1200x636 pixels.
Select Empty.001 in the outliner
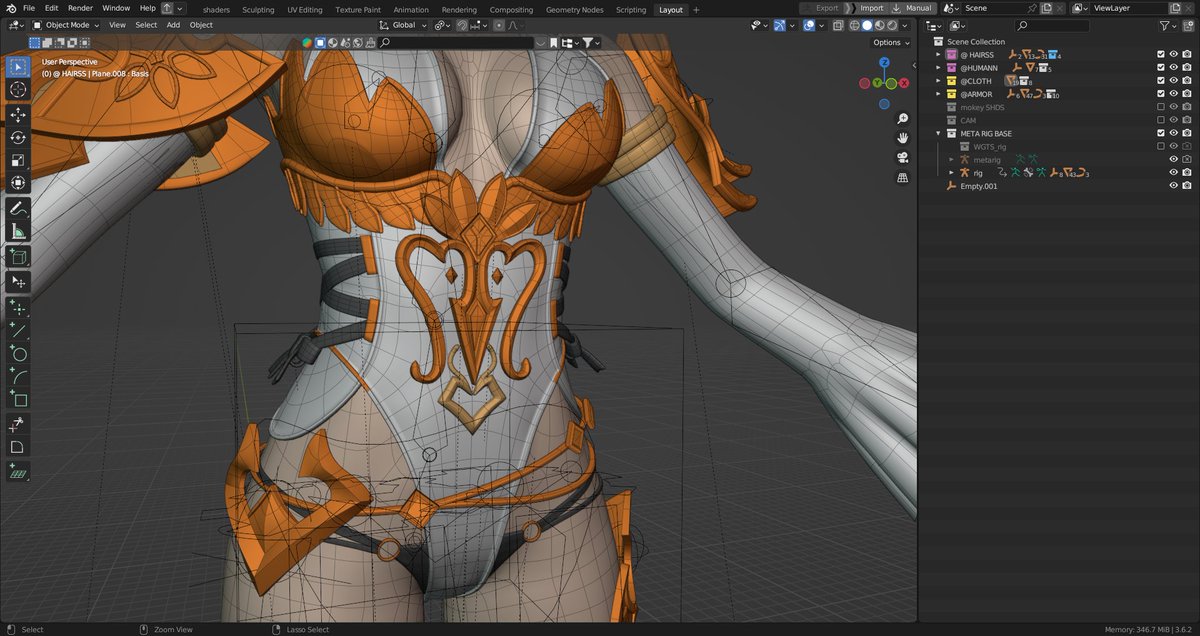tap(979, 186)
